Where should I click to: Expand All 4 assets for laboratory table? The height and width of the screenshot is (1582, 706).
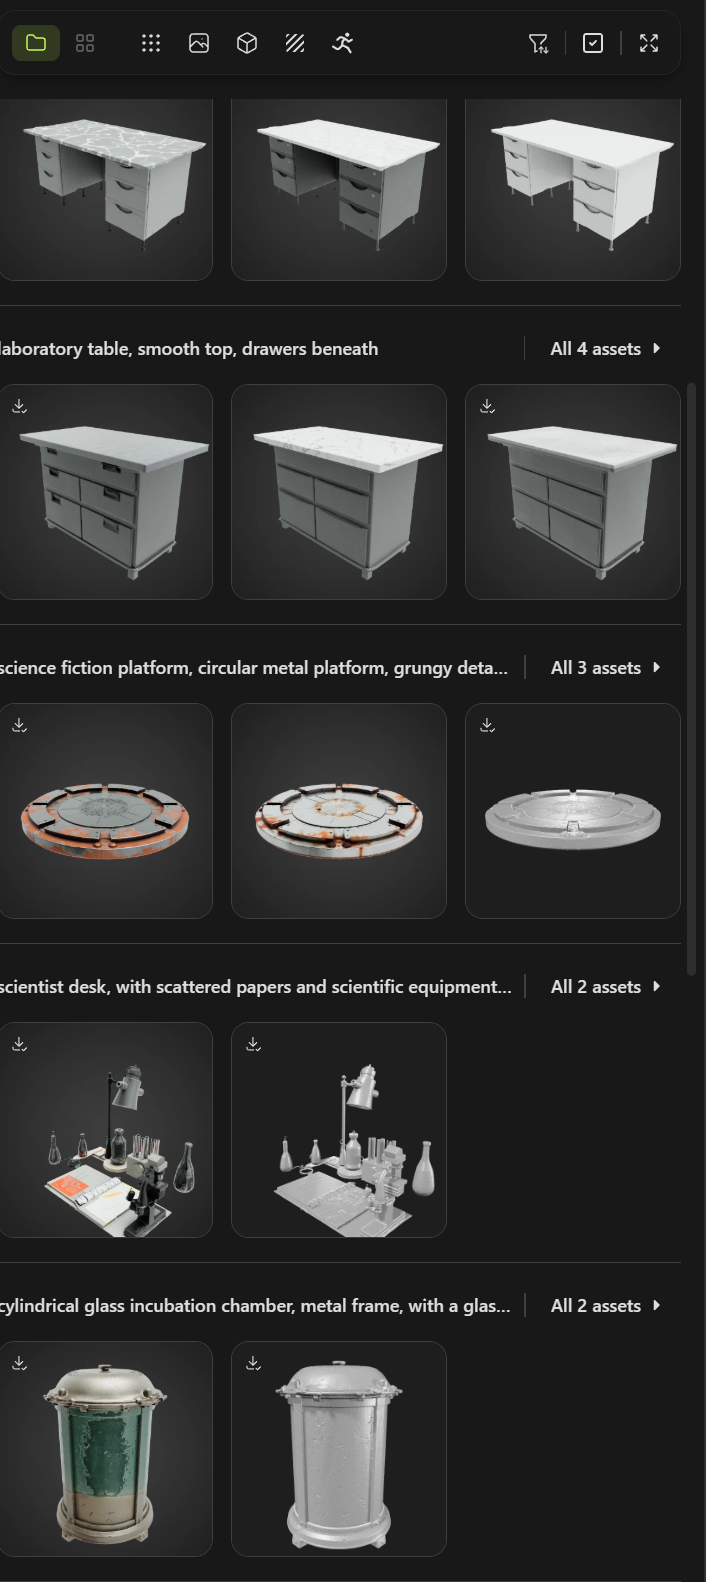pos(605,349)
